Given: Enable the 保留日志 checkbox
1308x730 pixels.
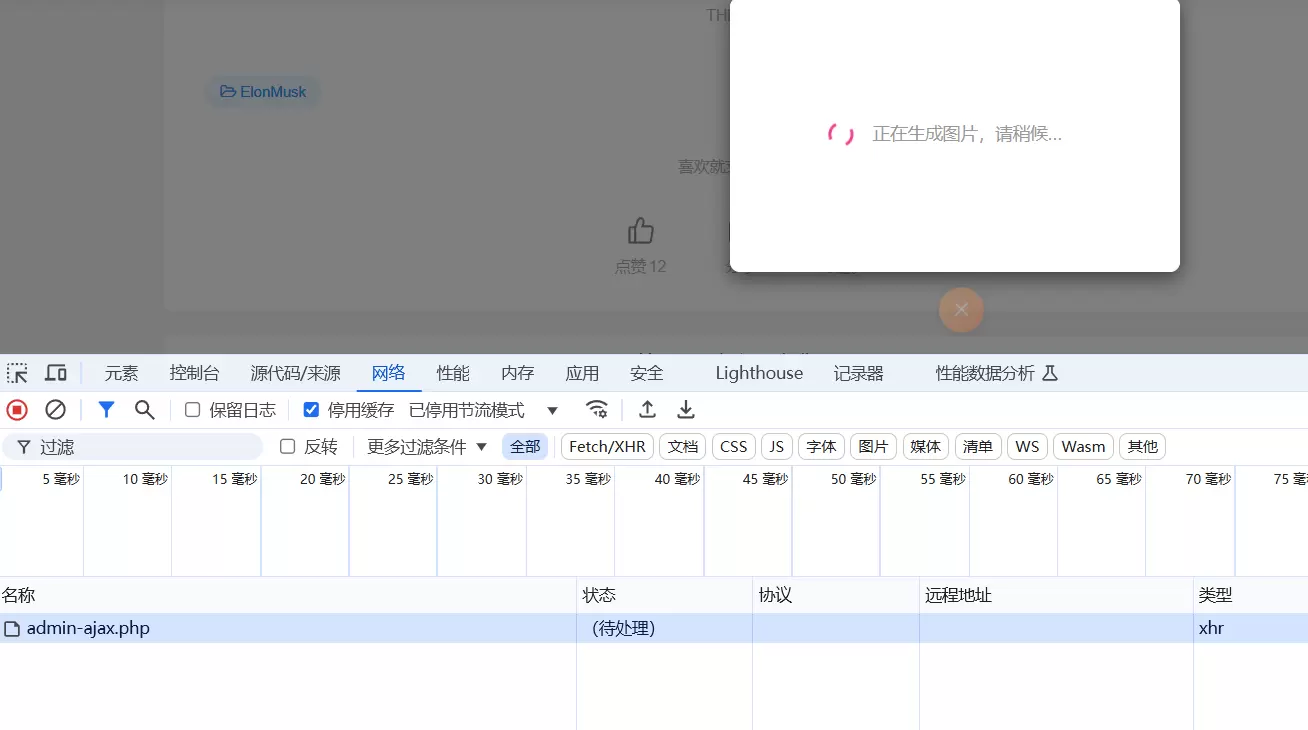Looking at the screenshot, I should point(193,410).
